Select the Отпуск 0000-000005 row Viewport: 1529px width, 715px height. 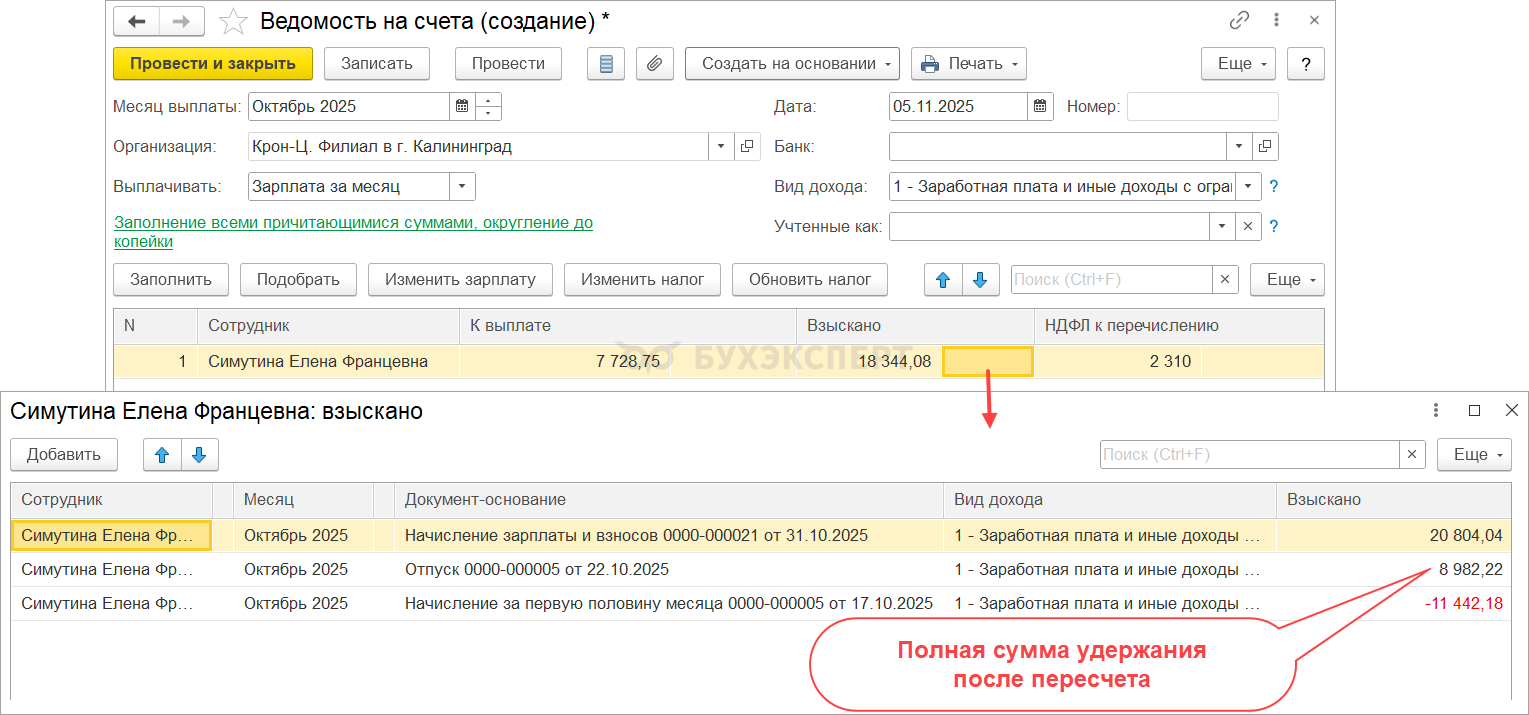coord(537,570)
